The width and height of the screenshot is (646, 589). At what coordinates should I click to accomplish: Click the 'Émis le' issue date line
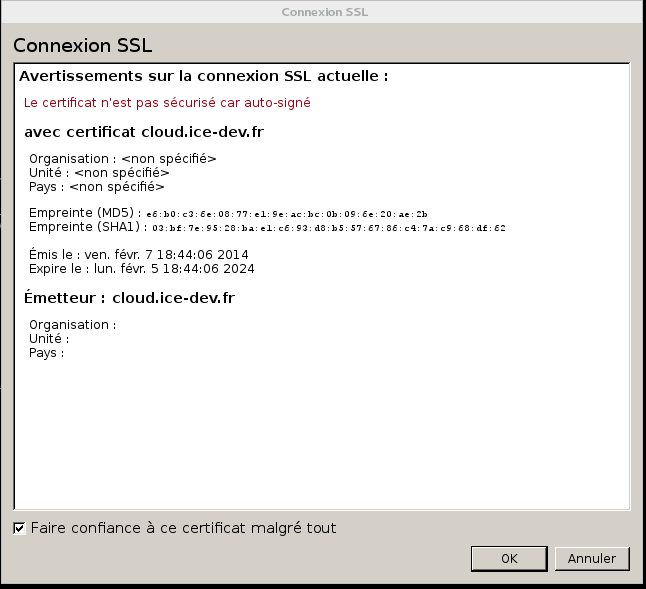139,255
